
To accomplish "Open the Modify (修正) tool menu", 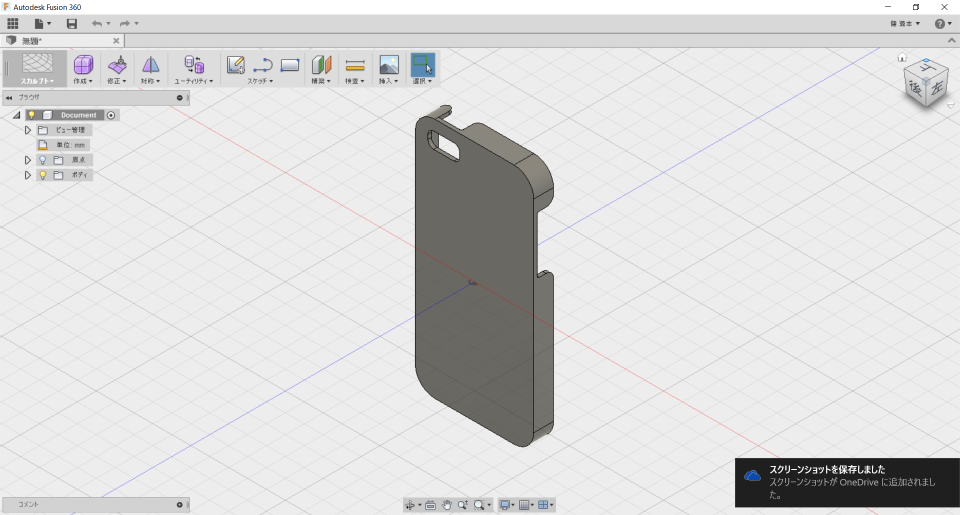I will (117, 69).
